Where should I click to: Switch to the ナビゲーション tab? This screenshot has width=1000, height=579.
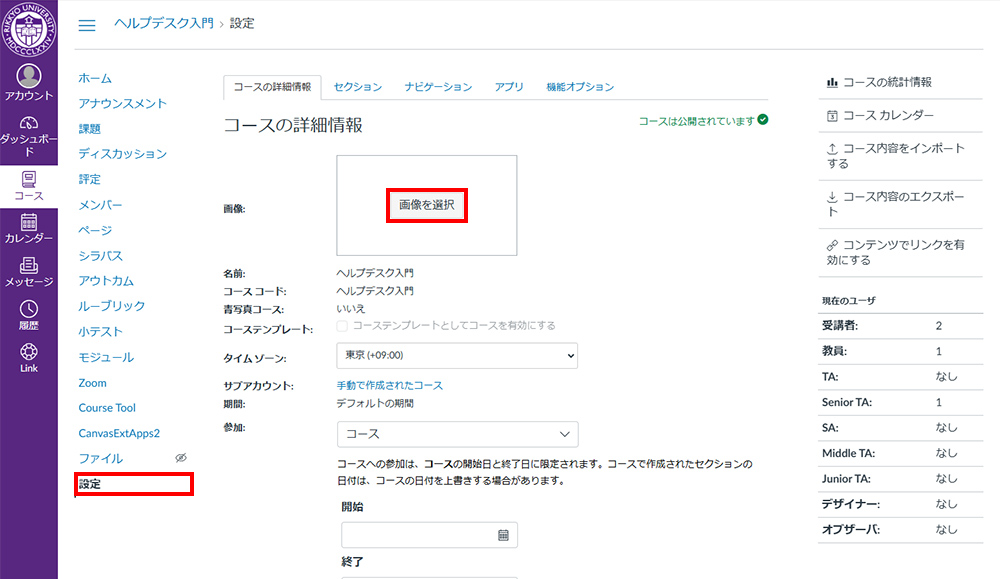coord(438,87)
